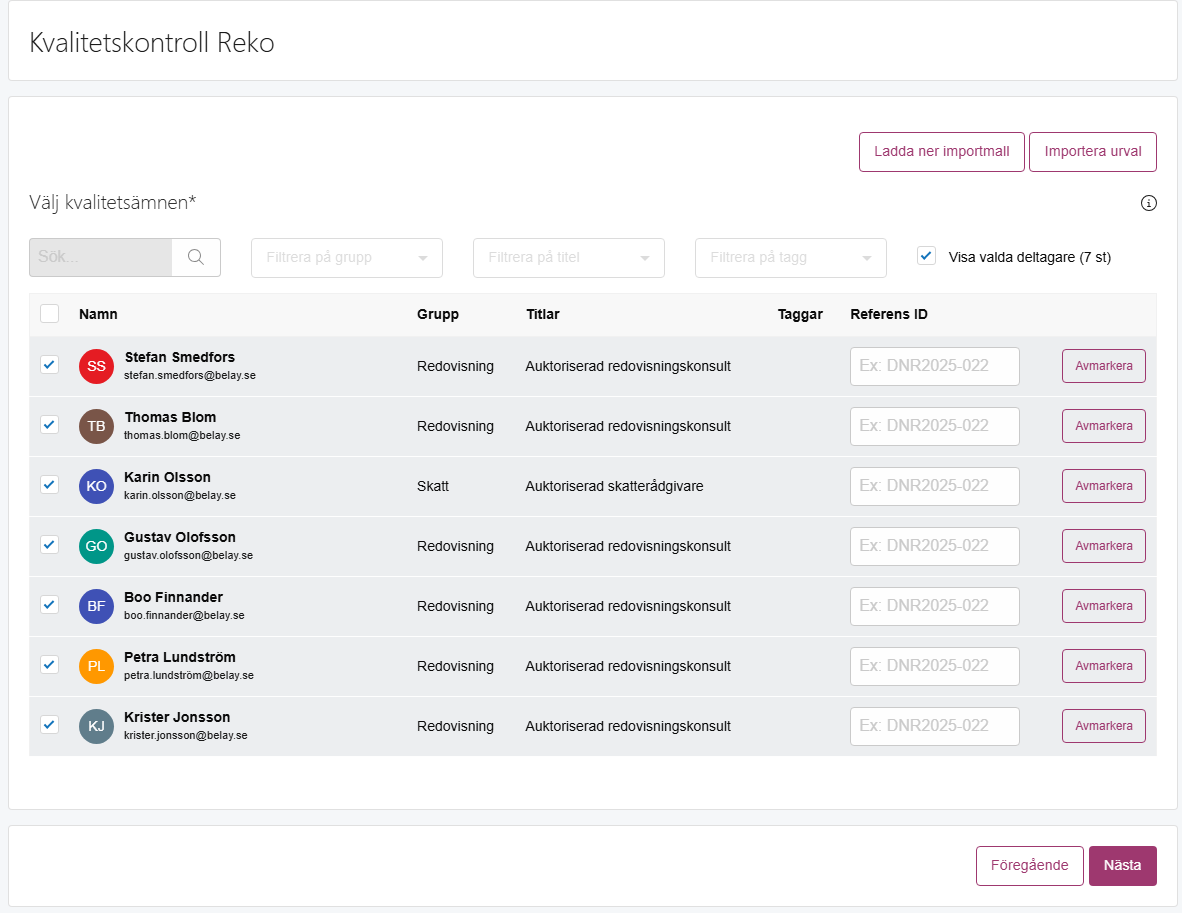Click the Namn column header
The image size is (1182, 913).
(98, 314)
